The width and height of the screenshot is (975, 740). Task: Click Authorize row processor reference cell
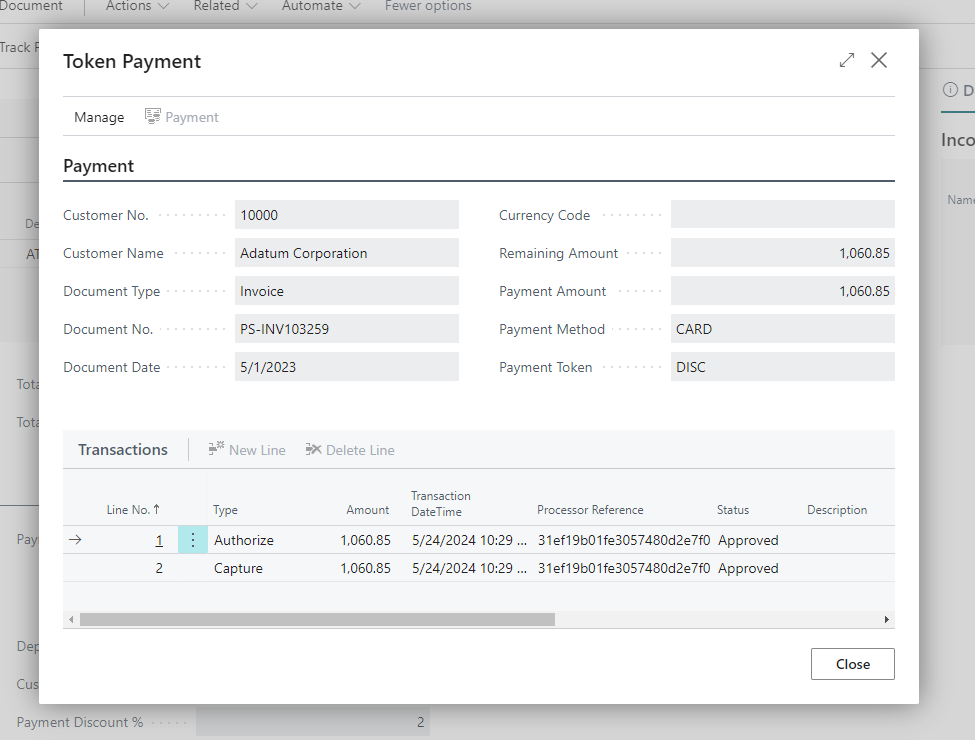624,540
